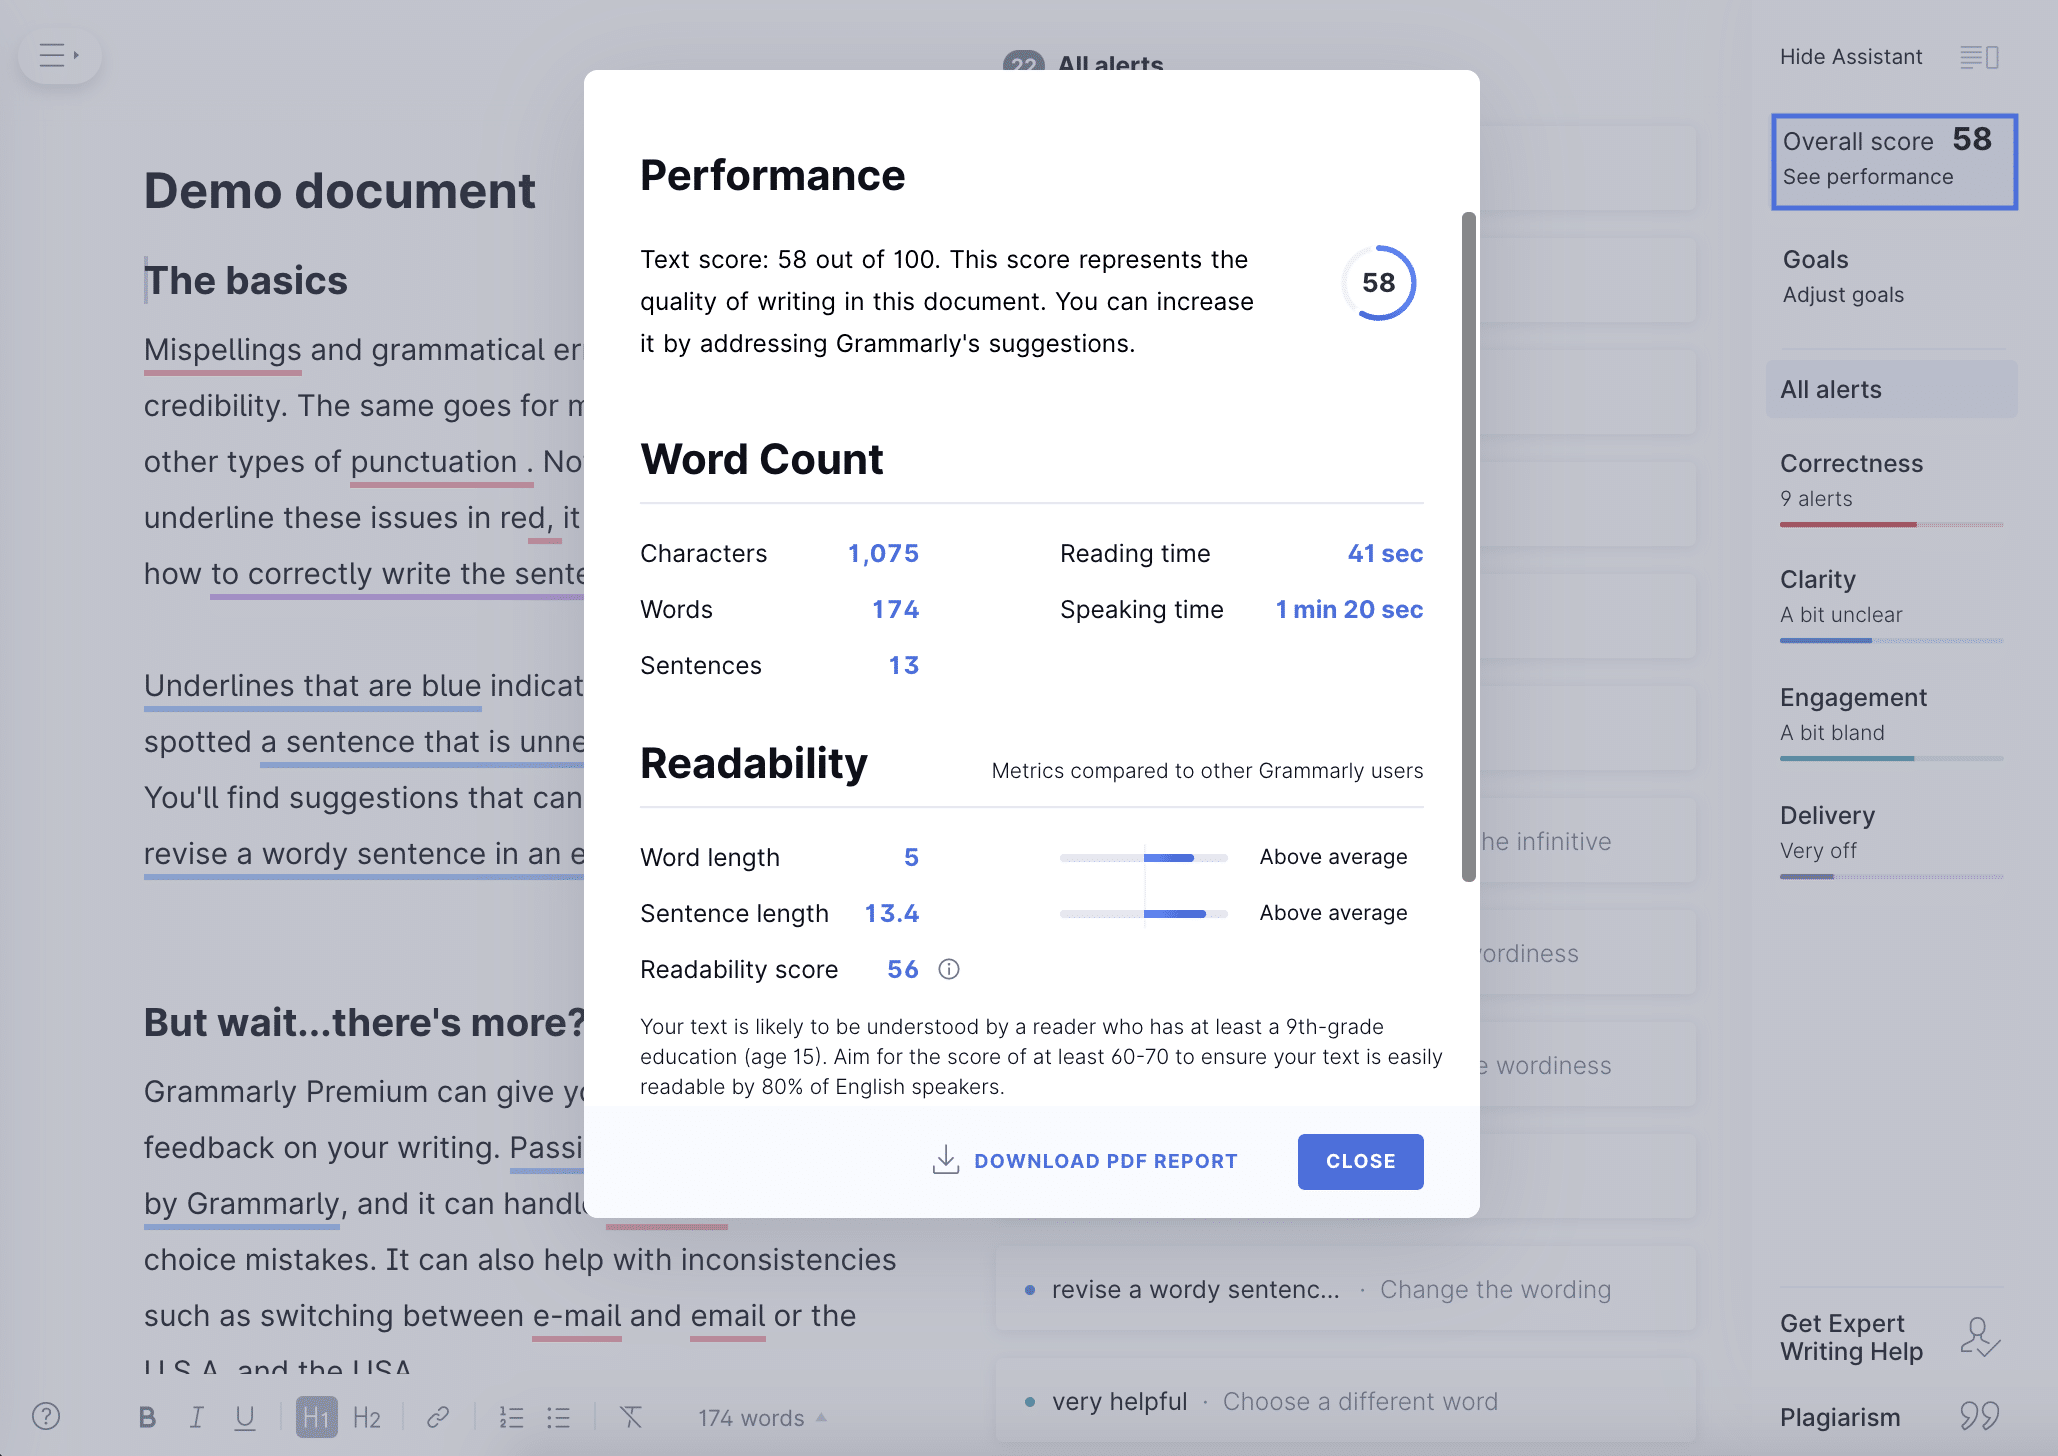Toggle the numbered list icon
Image resolution: width=2058 pixels, height=1456 pixels.
click(x=511, y=1417)
